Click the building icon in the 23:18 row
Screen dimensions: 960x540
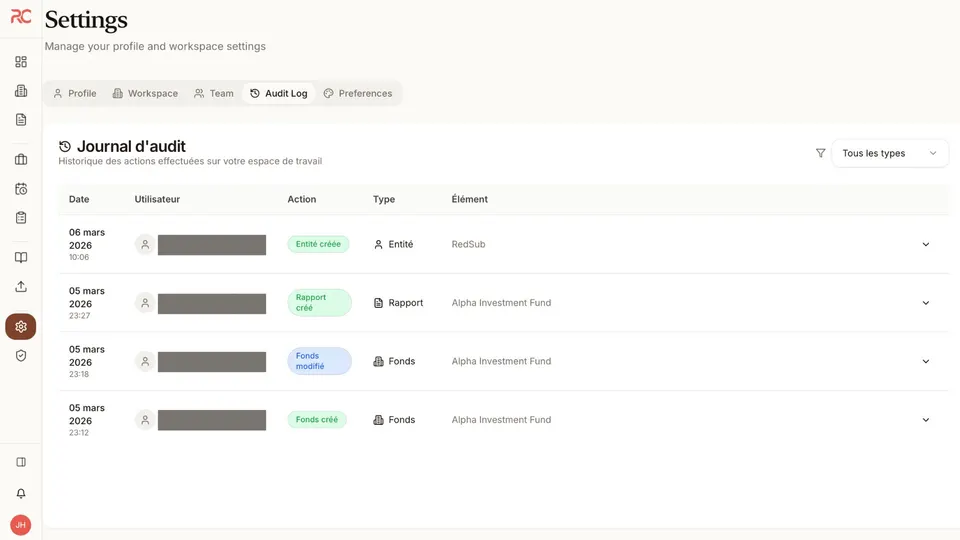coord(378,361)
